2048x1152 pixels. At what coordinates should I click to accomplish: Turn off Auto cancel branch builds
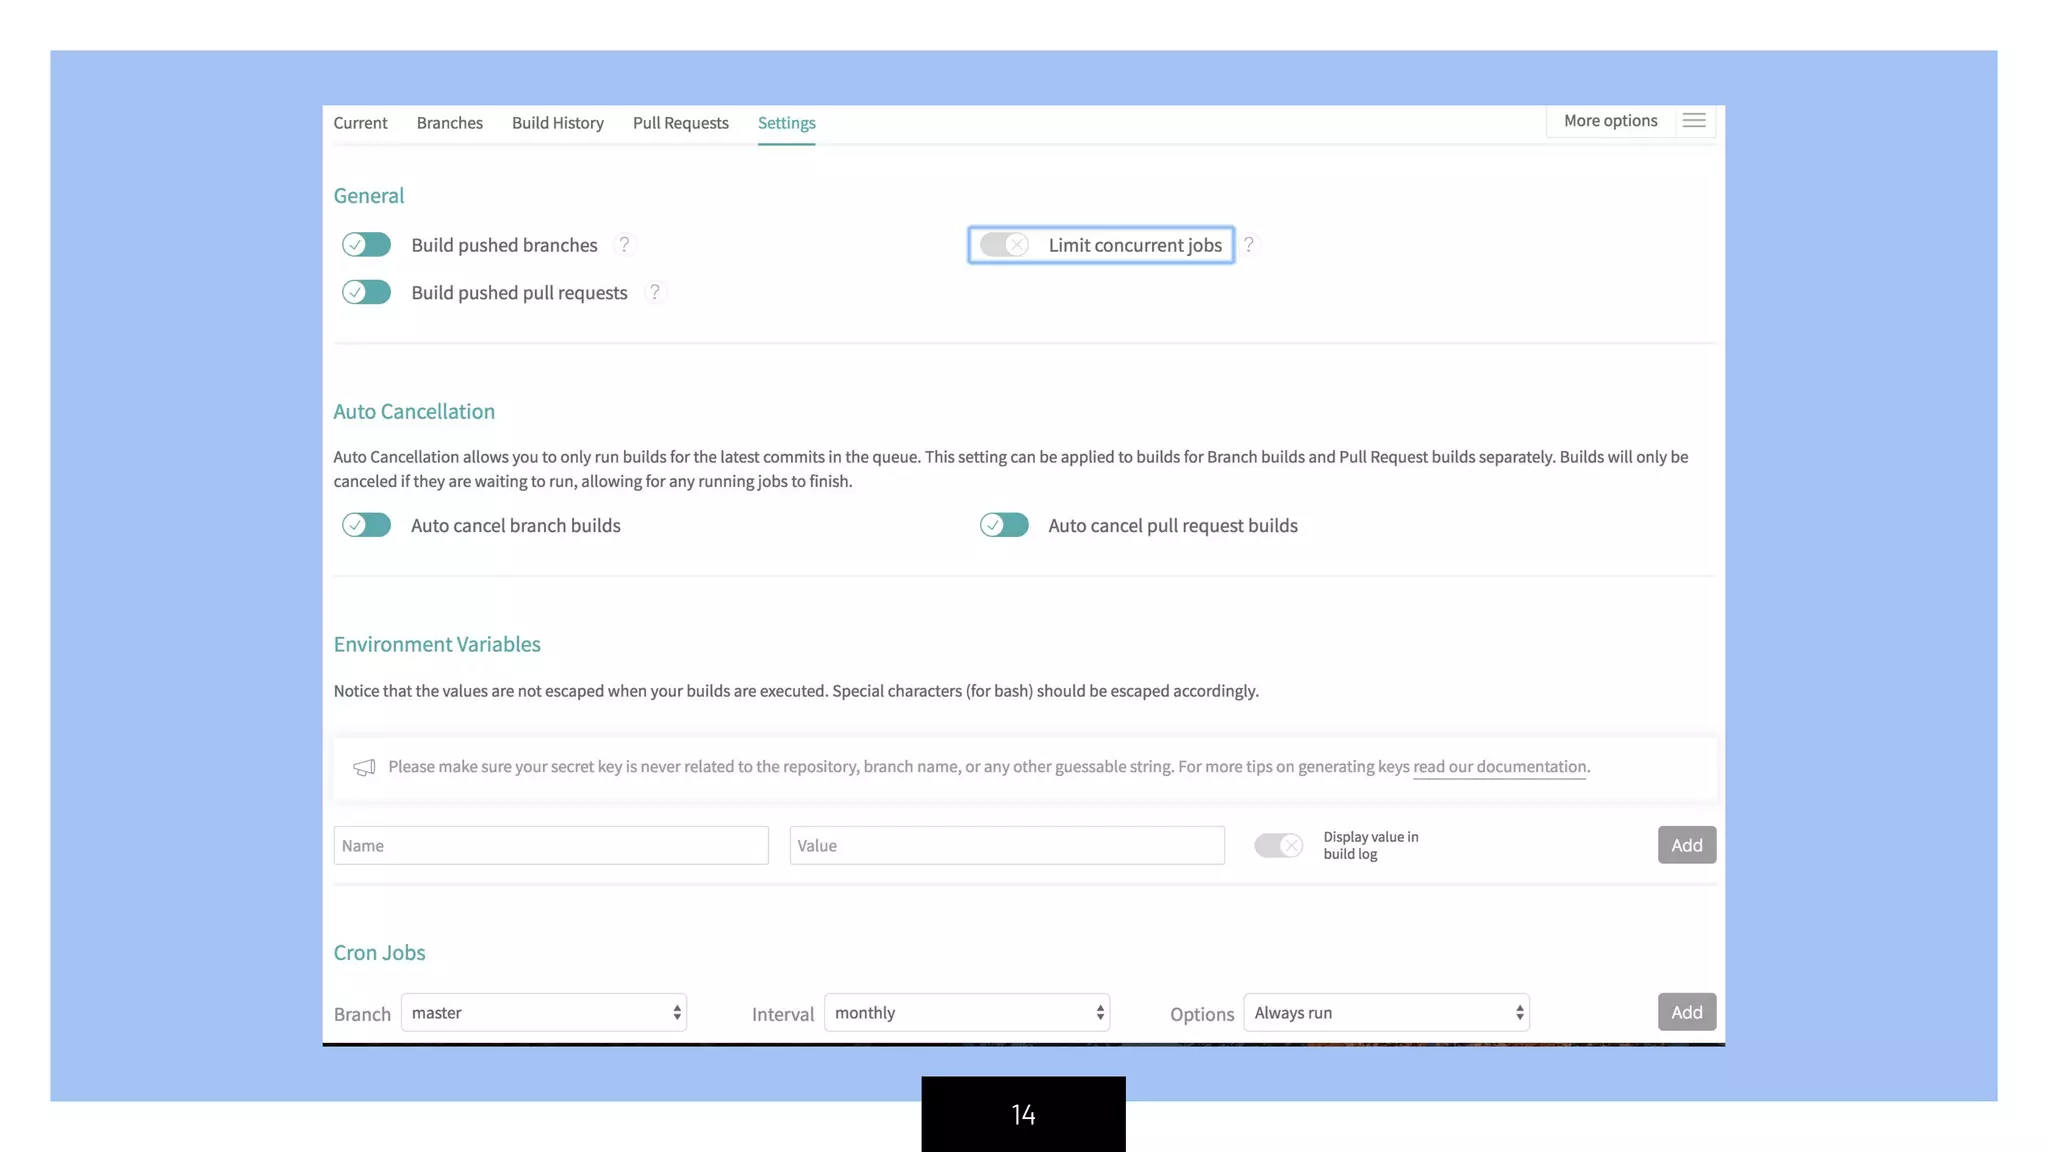tap(366, 525)
